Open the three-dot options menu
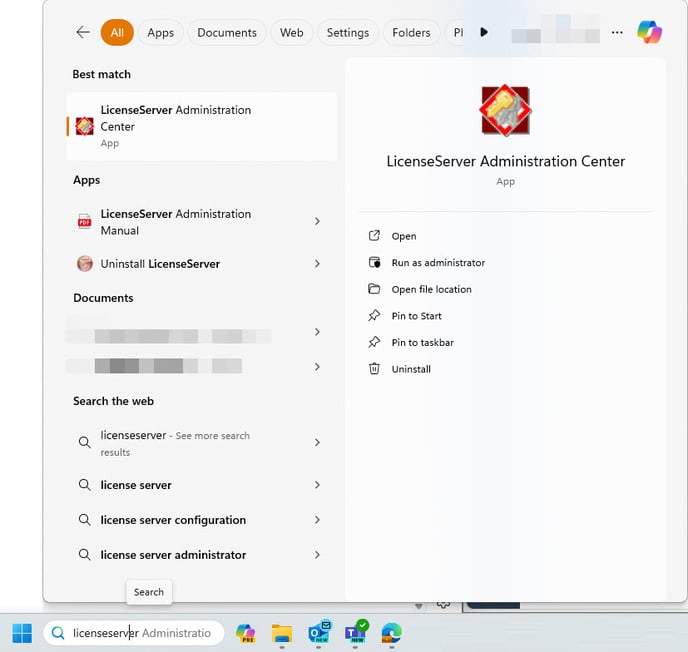The width and height of the screenshot is (688, 652). 617,32
